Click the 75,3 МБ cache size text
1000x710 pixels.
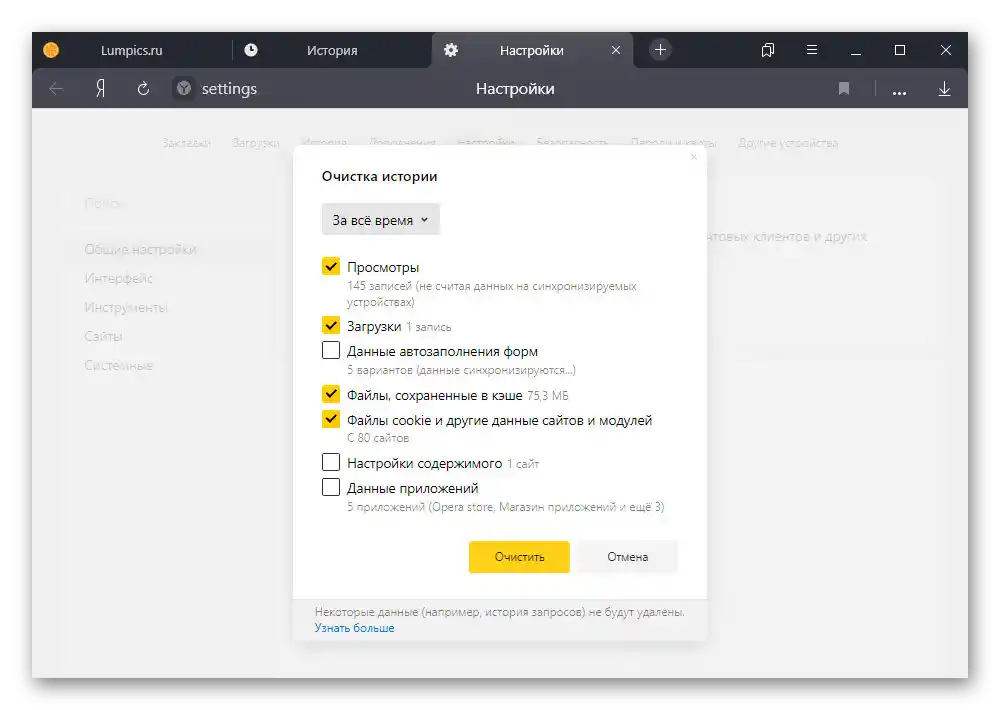pyautogui.click(x=548, y=396)
